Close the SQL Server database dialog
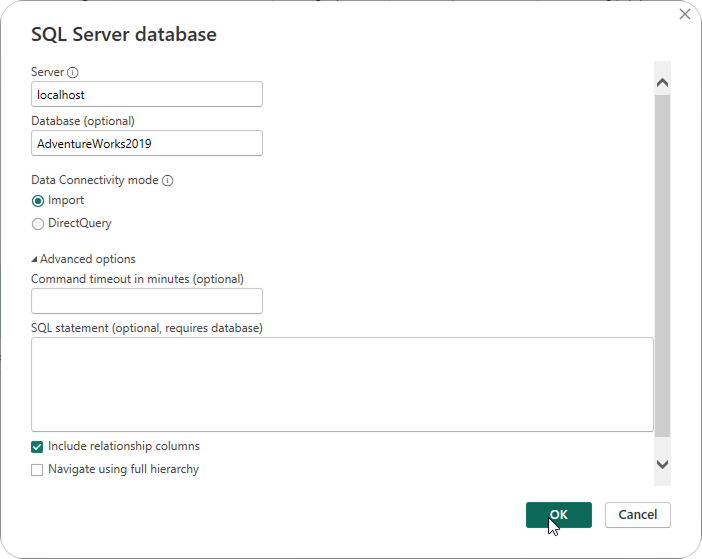Image resolution: width=702 pixels, height=559 pixels. tap(685, 14)
